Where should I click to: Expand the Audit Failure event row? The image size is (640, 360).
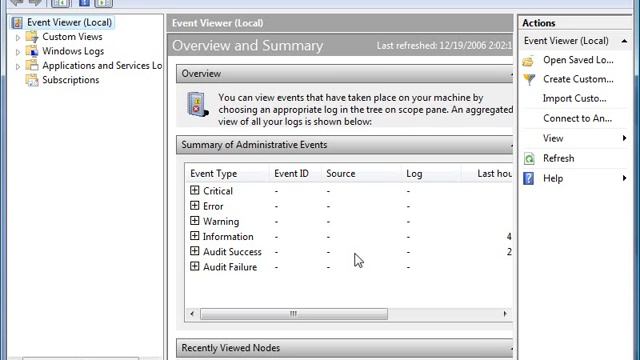pos(195,267)
